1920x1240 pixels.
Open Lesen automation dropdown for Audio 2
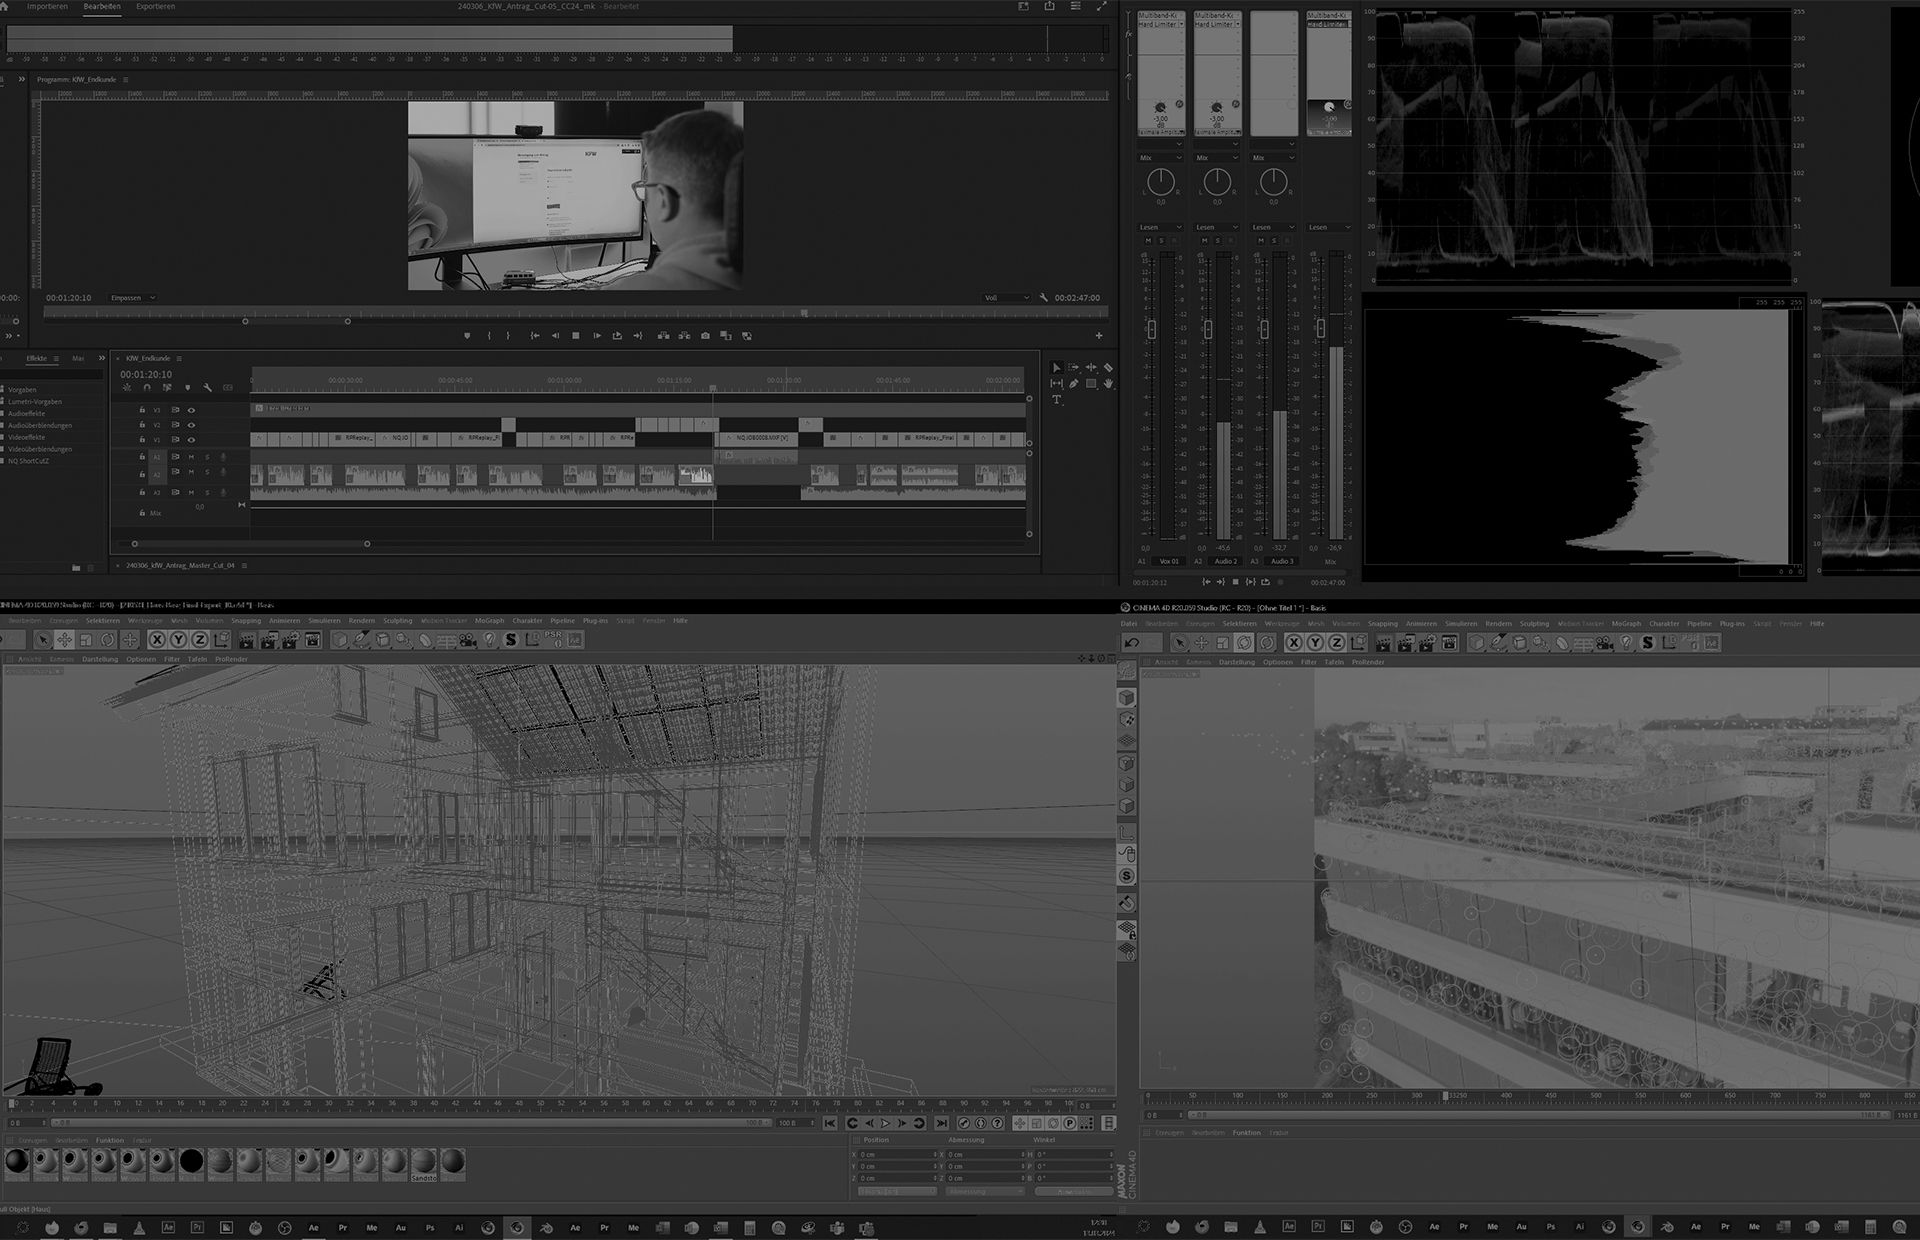coord(1217,227)
